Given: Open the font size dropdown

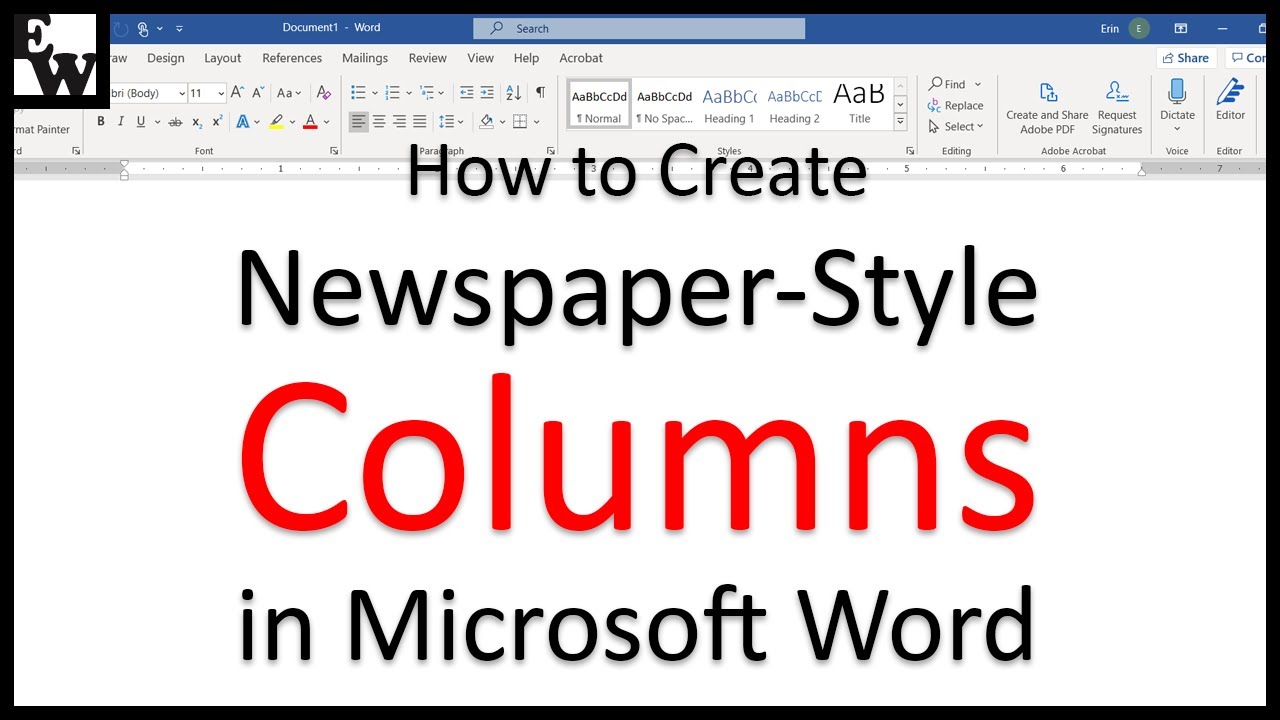Looking at the screenshot, I should click(x=221, y=93).
